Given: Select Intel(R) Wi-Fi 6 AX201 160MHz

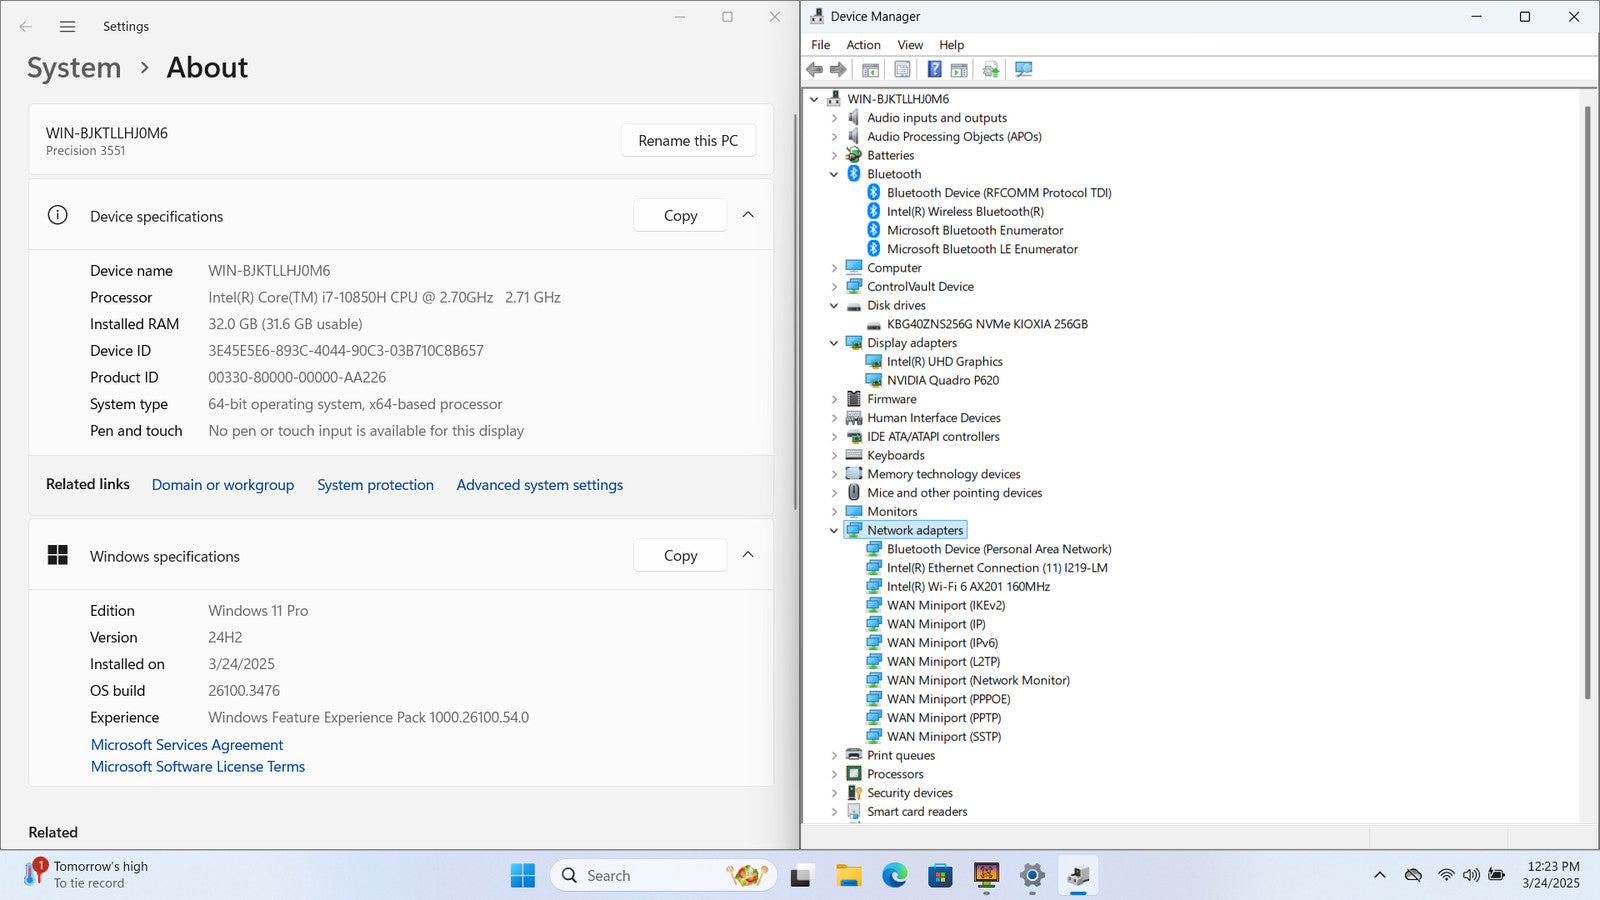Looking at the screenshot, I should coord(968,587).
